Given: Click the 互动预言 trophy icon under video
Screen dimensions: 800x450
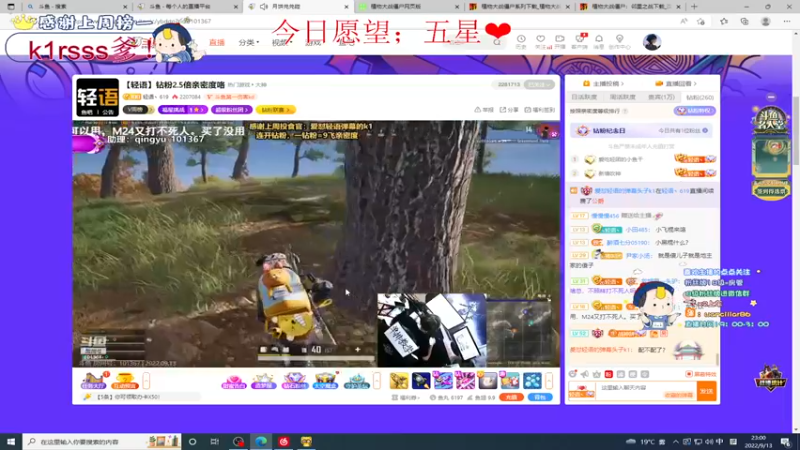Looking at the screenshot, I should pyautogui.click(x=124, y=381).
